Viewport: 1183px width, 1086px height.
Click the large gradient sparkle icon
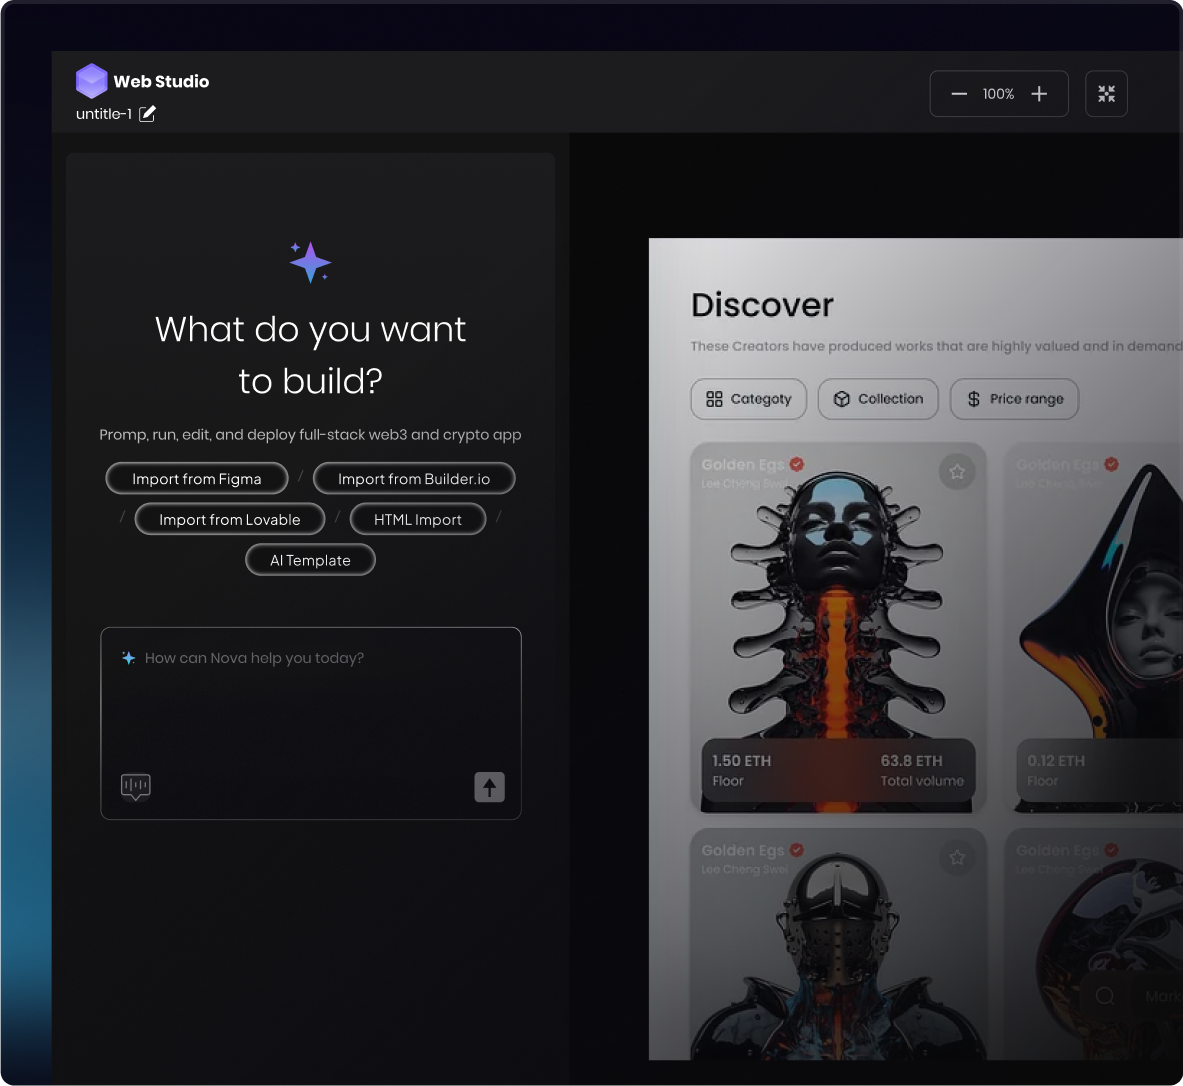point(310,262)
